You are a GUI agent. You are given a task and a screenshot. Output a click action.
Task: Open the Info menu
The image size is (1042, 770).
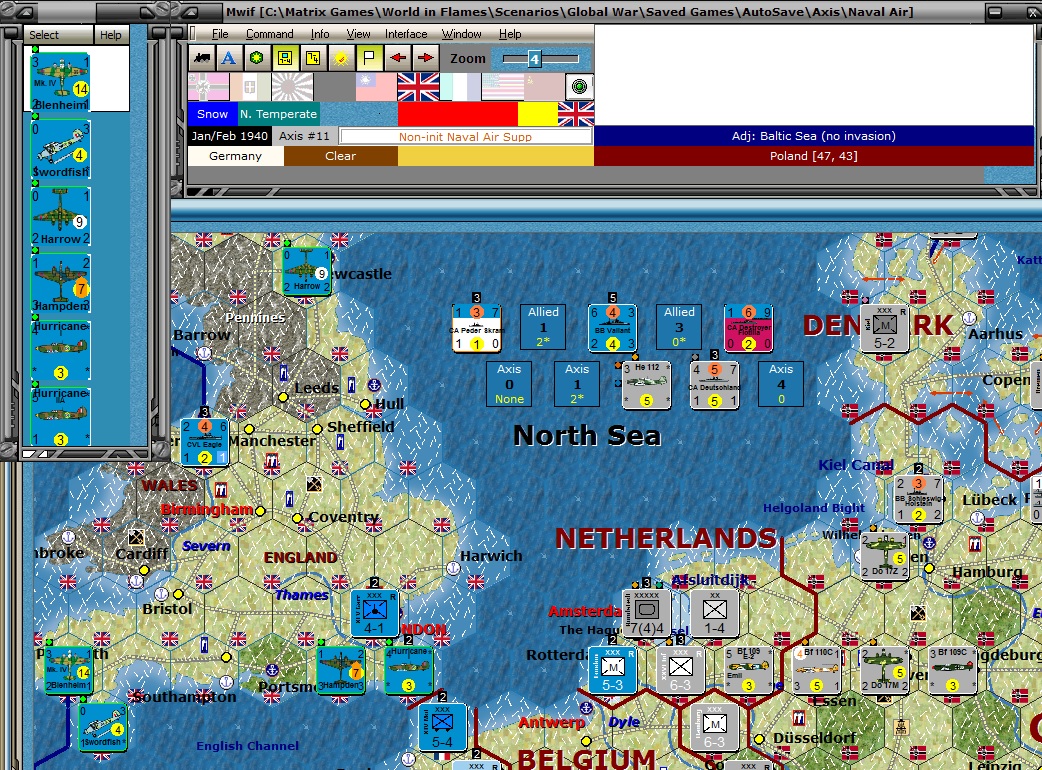[320, 34]
